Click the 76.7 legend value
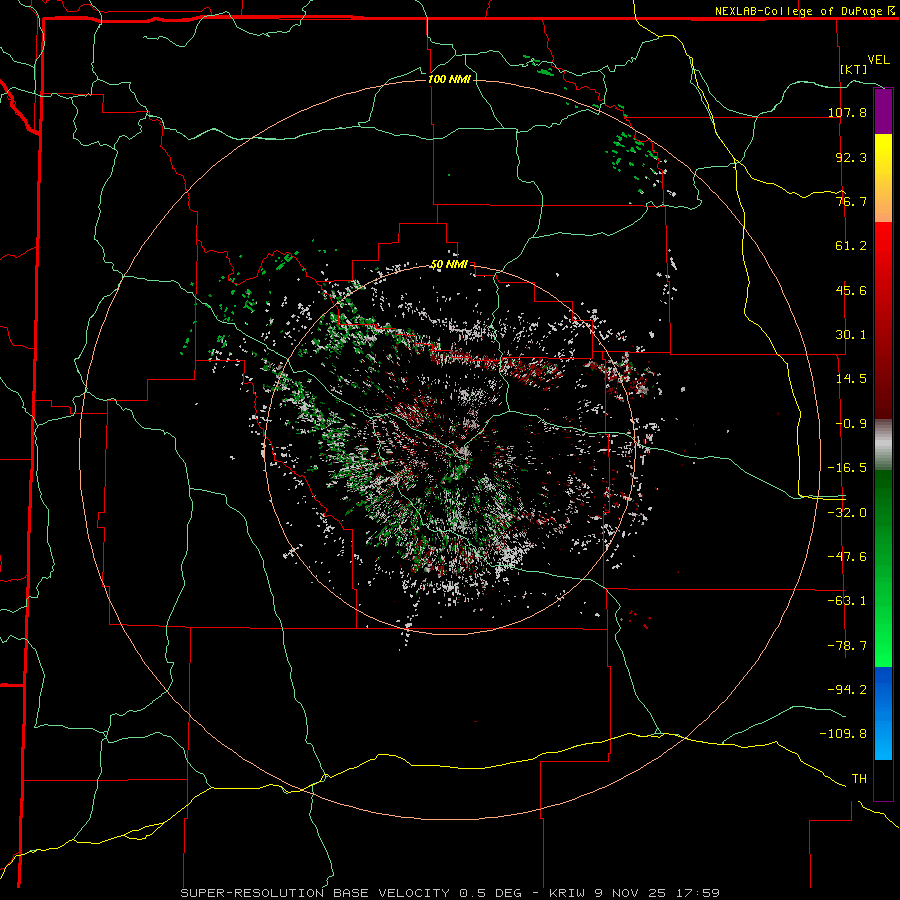 pos(851,201)
